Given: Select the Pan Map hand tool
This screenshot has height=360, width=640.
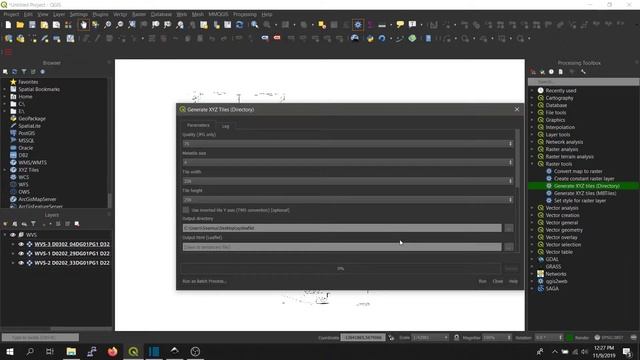Looking at the screenshot, I should 84,25.
